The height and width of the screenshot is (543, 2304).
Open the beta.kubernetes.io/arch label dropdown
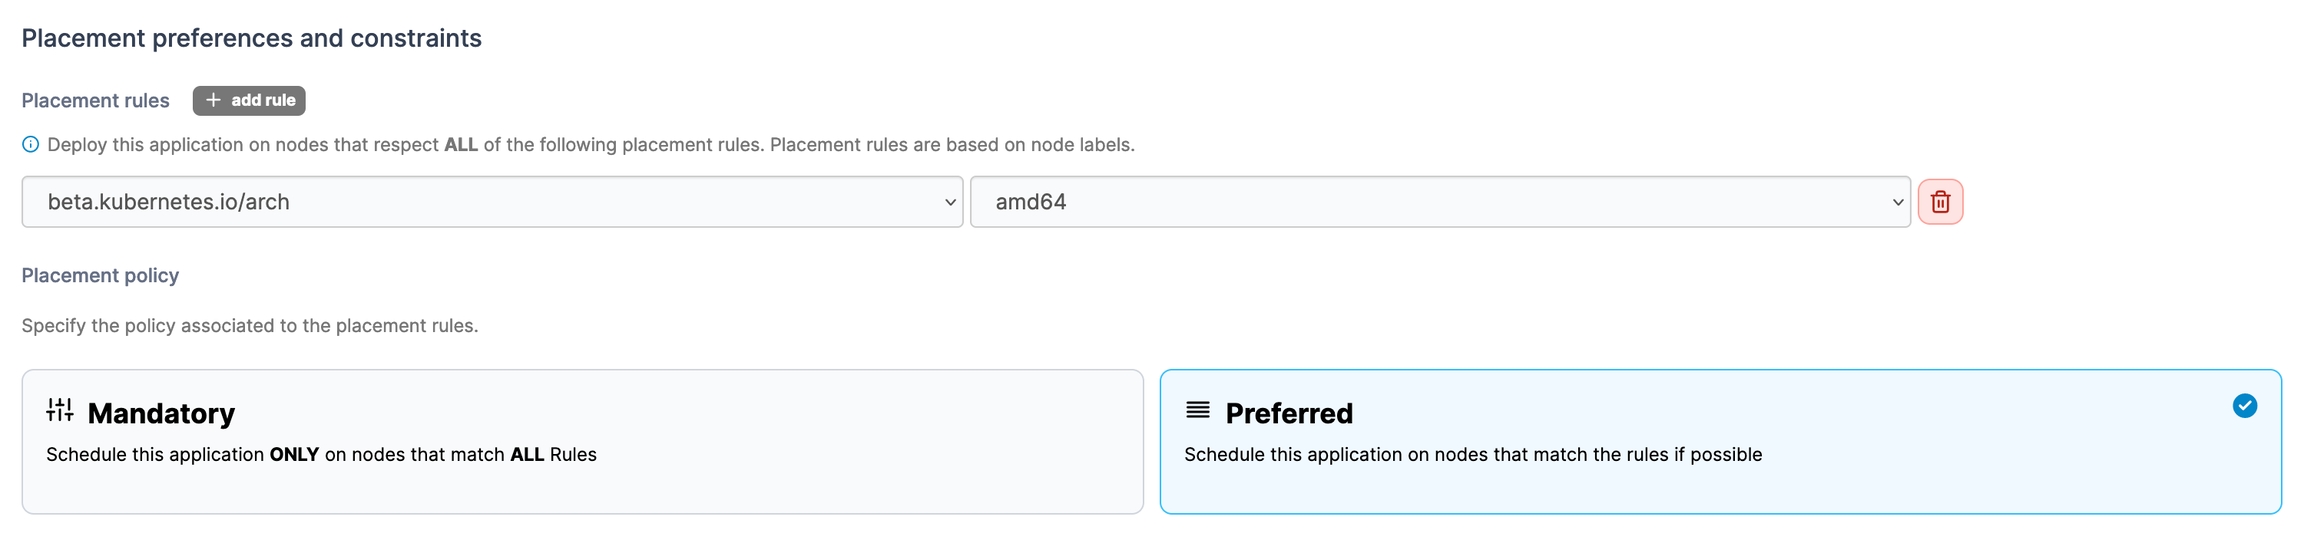pyautogui.click(x=491, y=202)
